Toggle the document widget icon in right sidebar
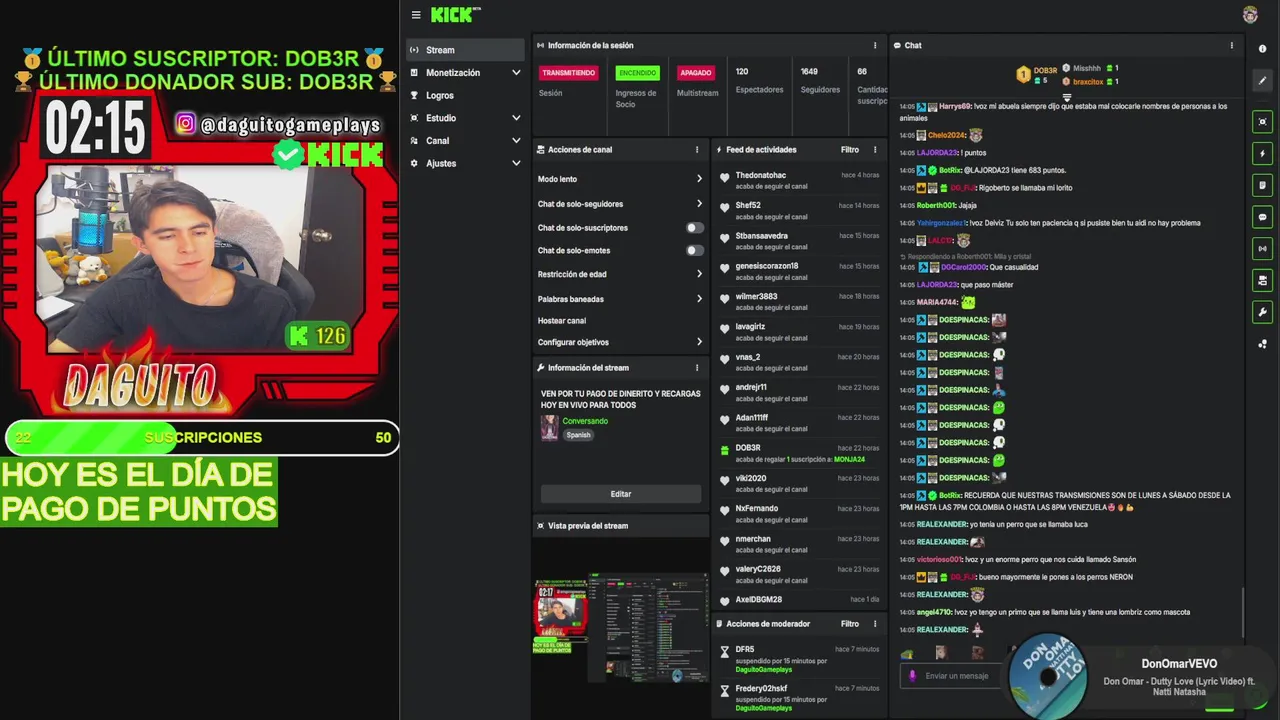This screenshot has width=1280, height=720. (1262, 185)
